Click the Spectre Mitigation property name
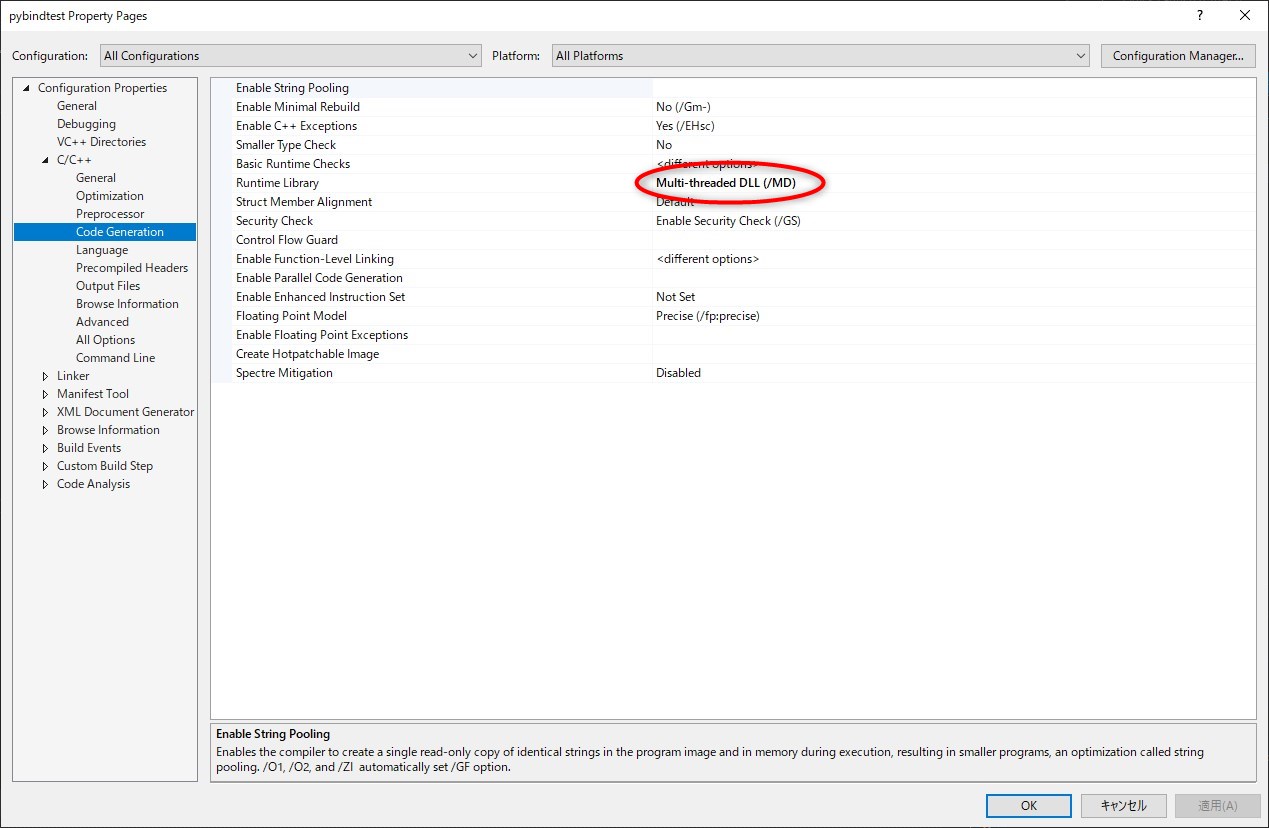 [x=284, y=373]
